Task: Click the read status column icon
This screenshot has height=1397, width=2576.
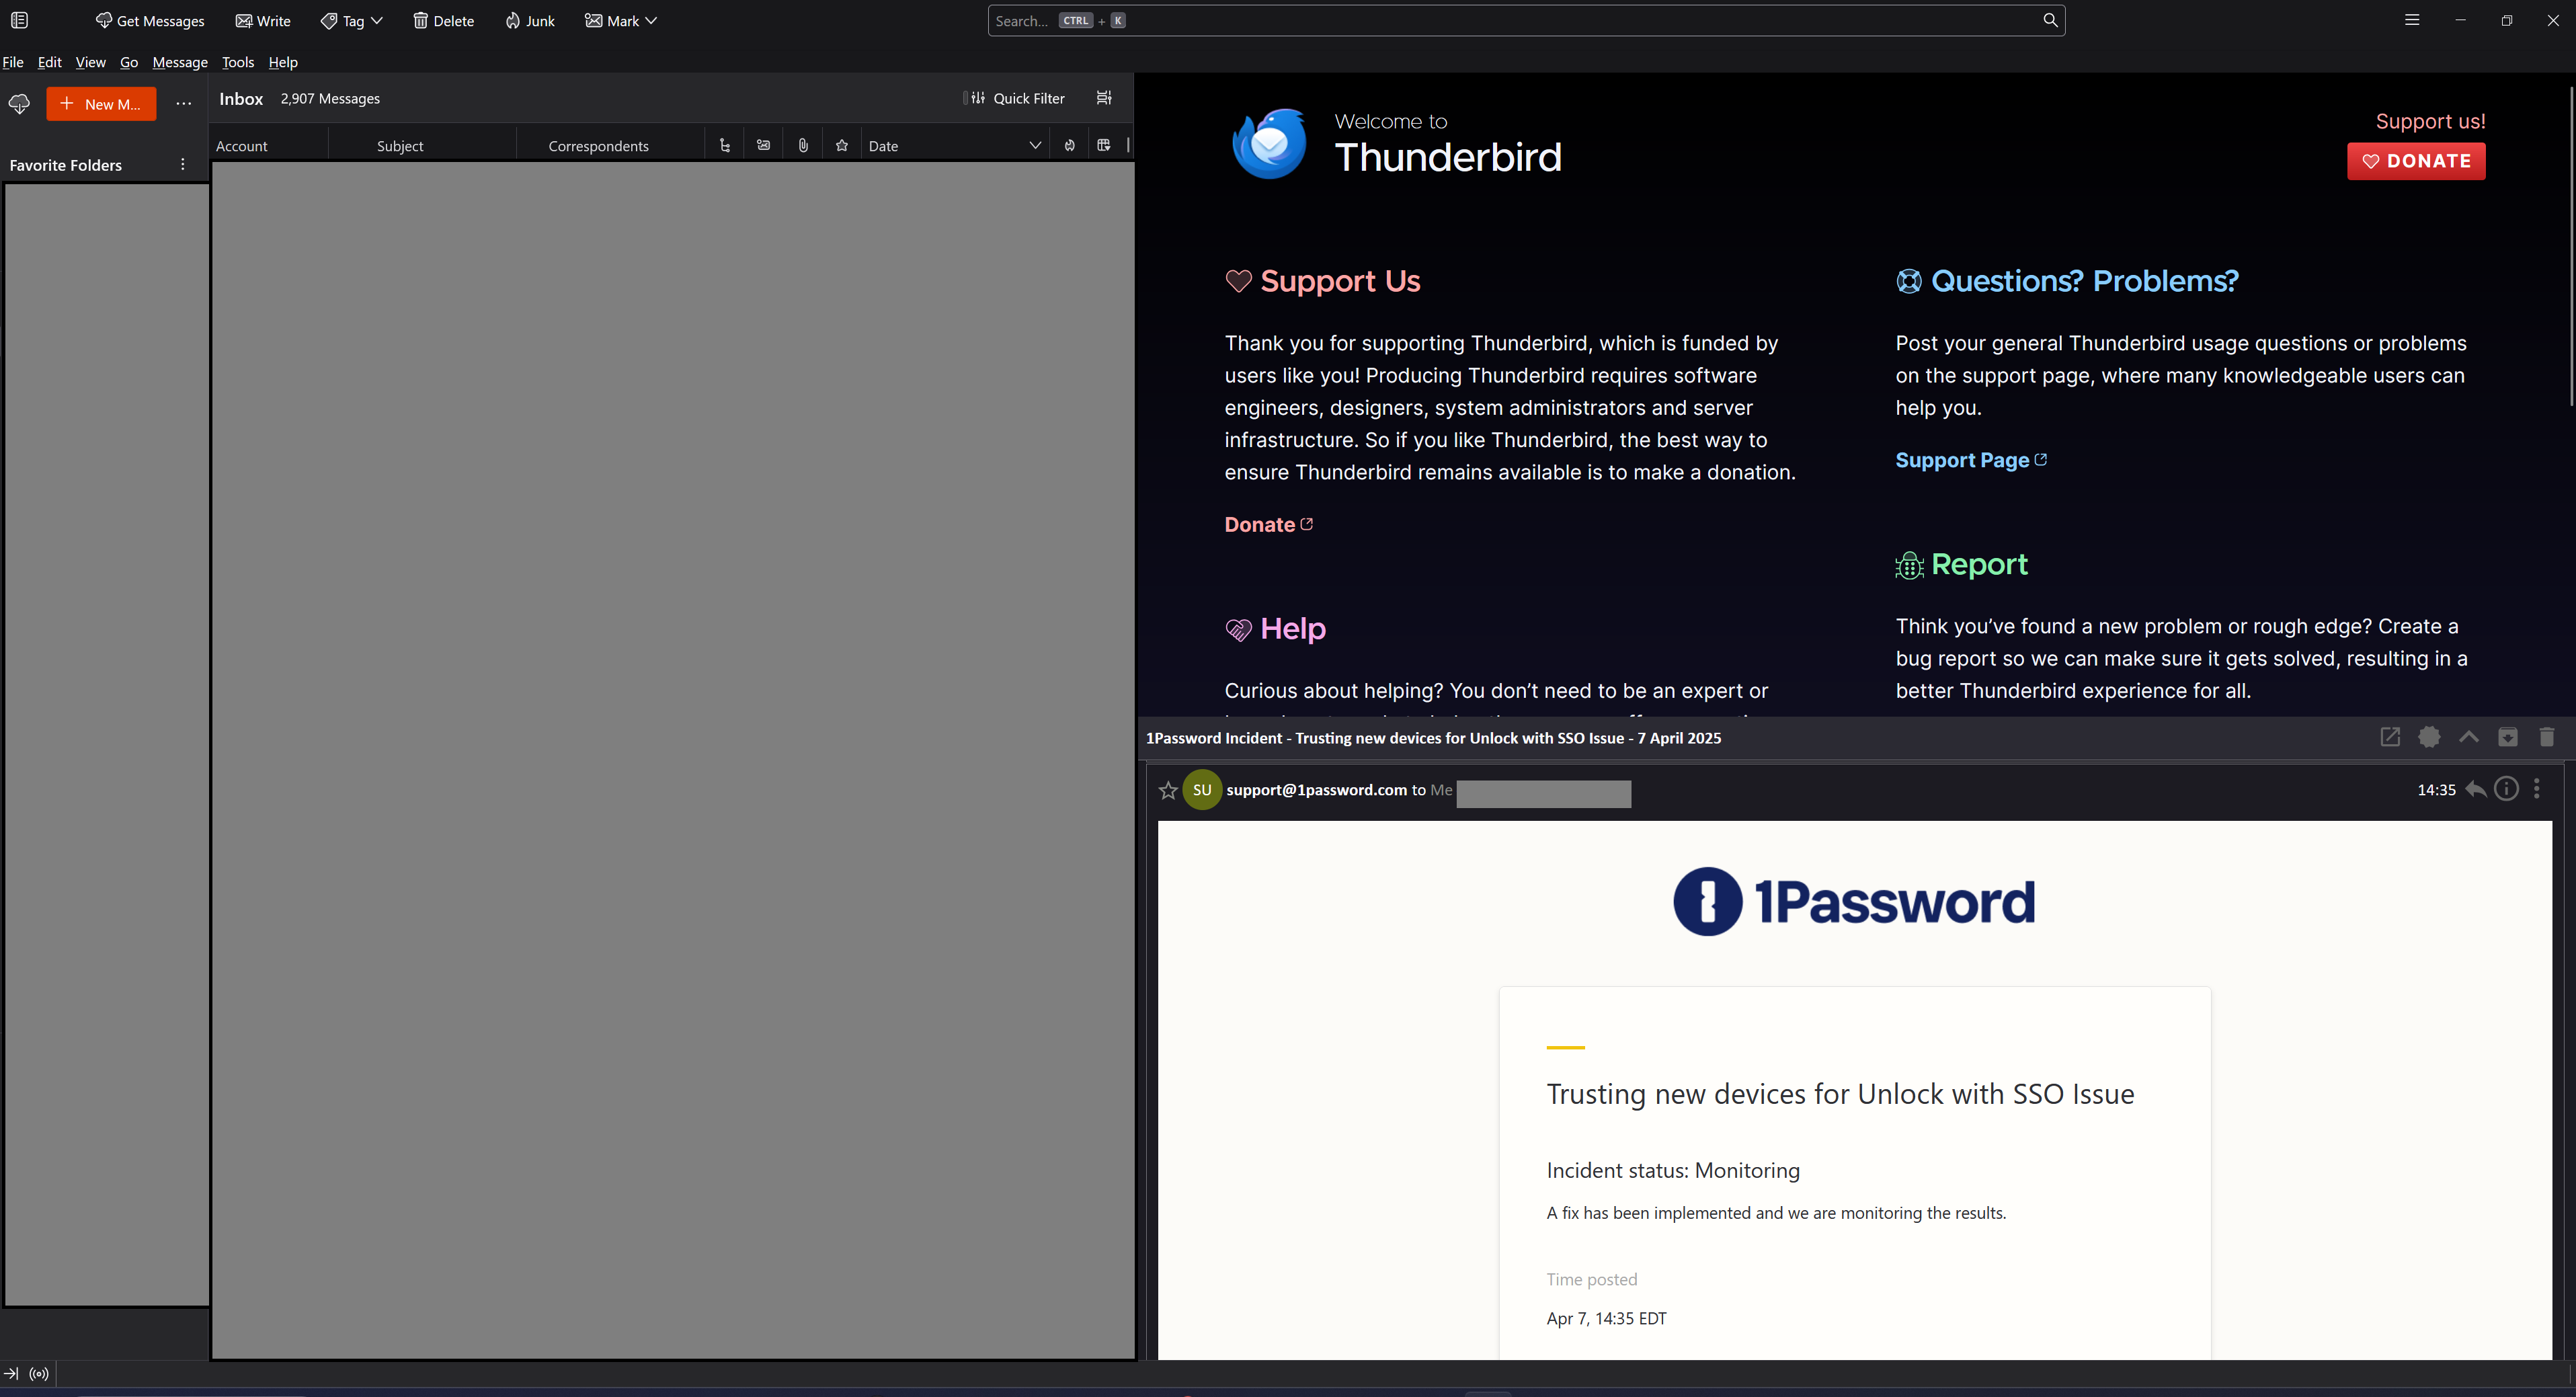Action: point(764,146)
